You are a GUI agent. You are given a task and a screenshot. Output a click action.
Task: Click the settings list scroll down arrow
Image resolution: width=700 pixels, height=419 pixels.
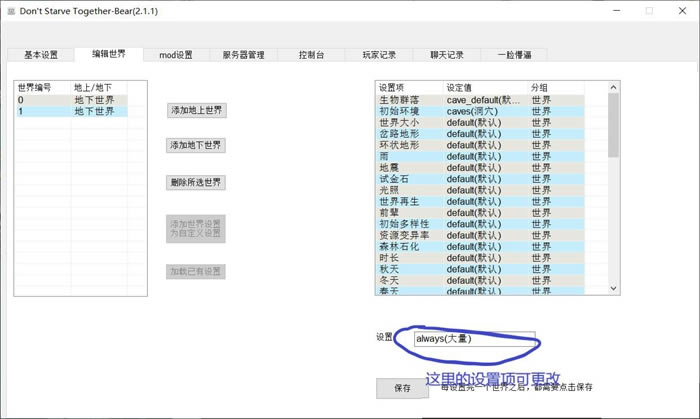tap(614, 287)
